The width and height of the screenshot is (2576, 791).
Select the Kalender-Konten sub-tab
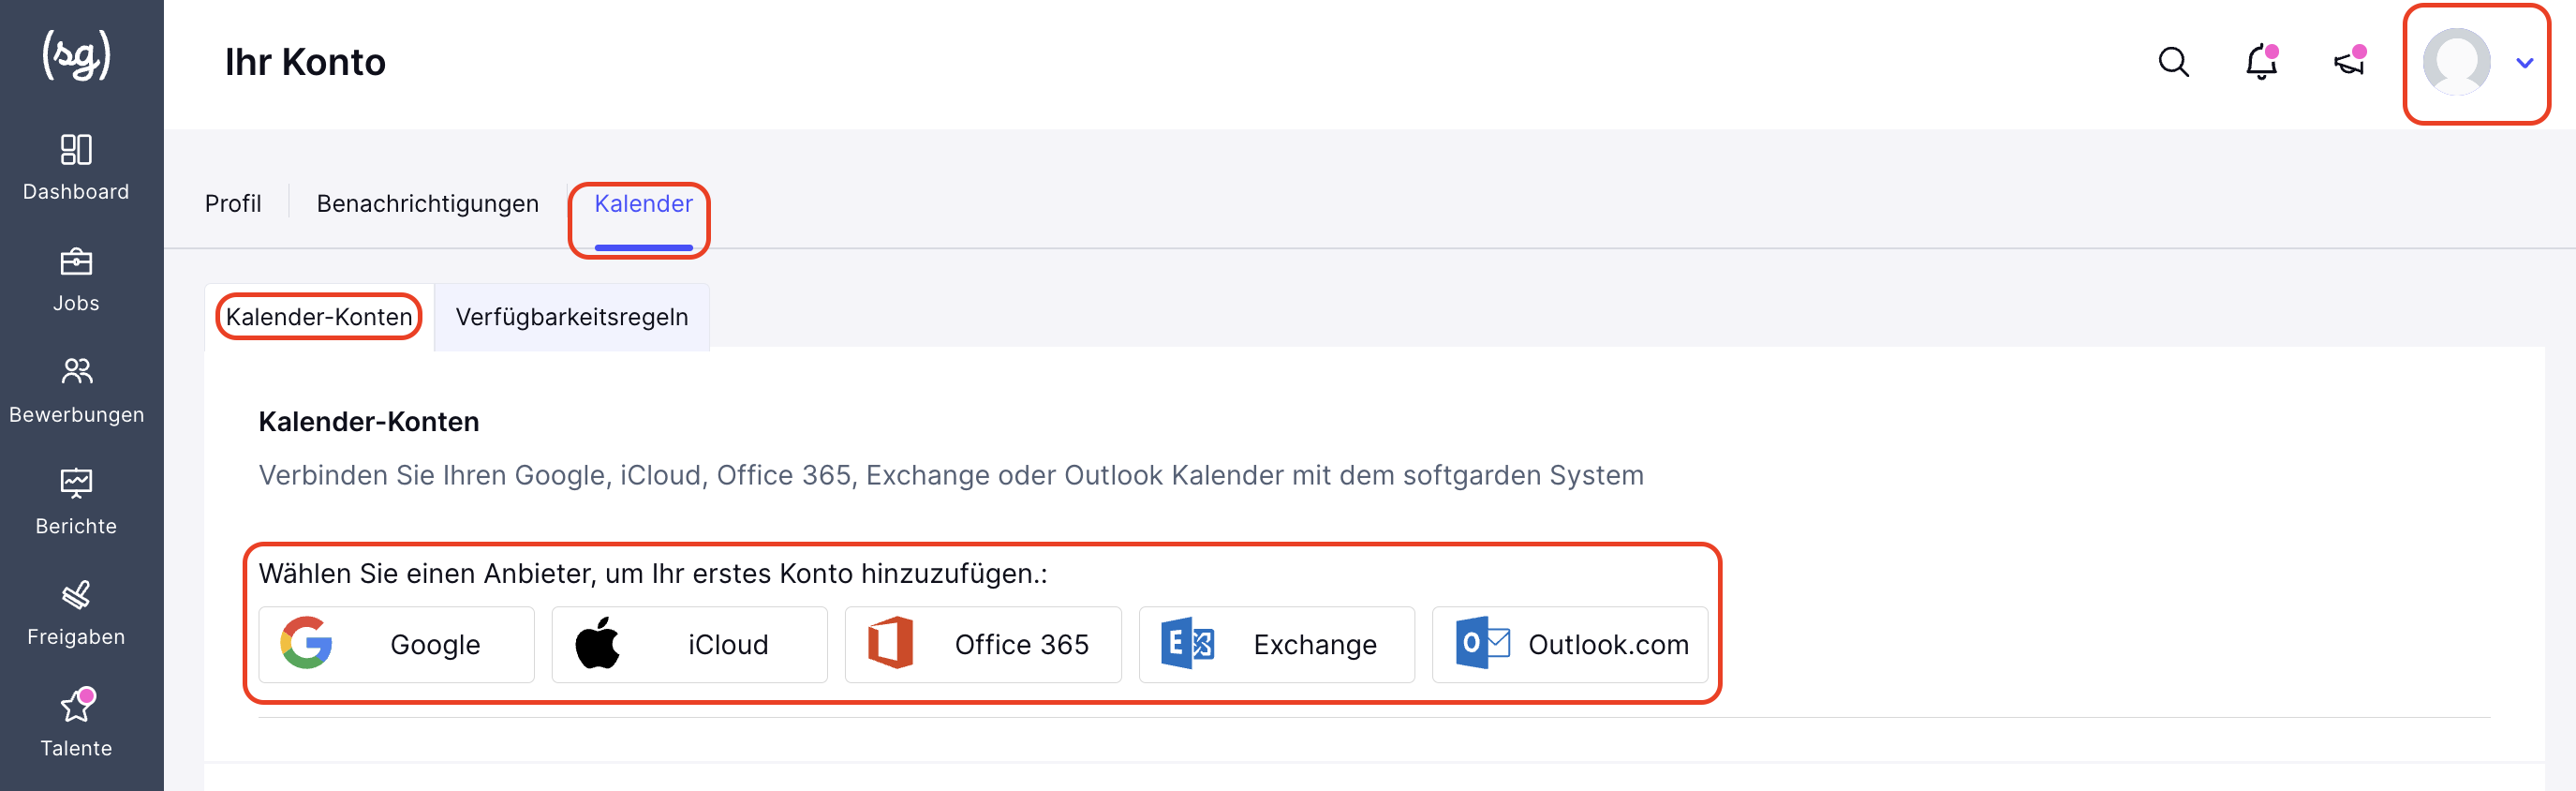[319, 317]
